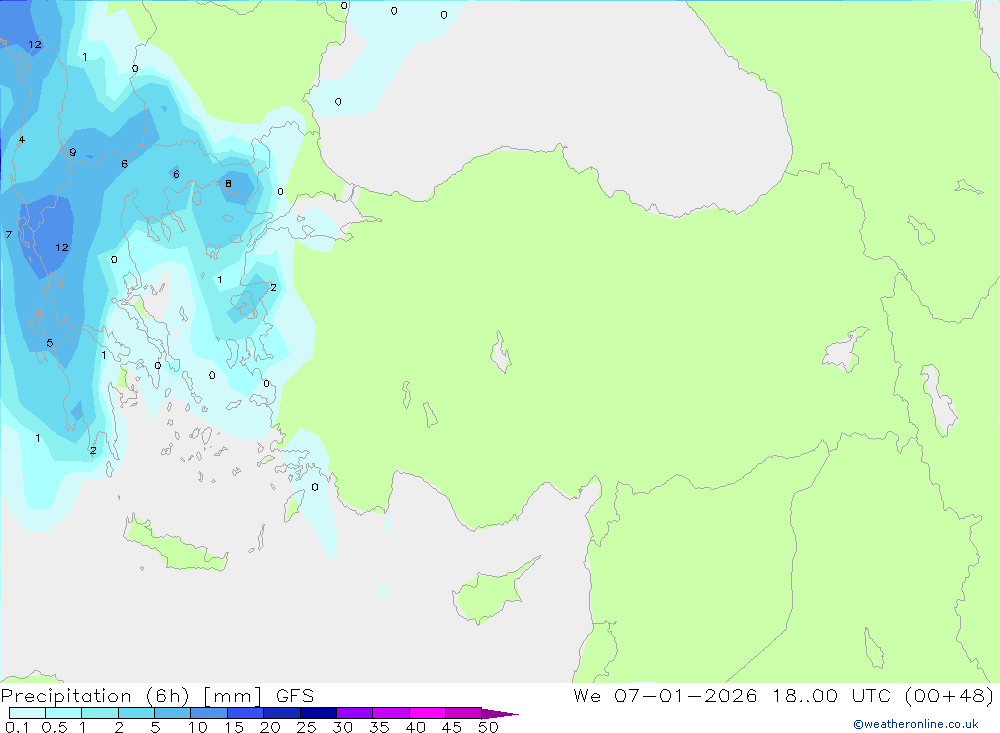Select the 35–40 mm legend color swatch
The image size is (1000, 733).
391,713
